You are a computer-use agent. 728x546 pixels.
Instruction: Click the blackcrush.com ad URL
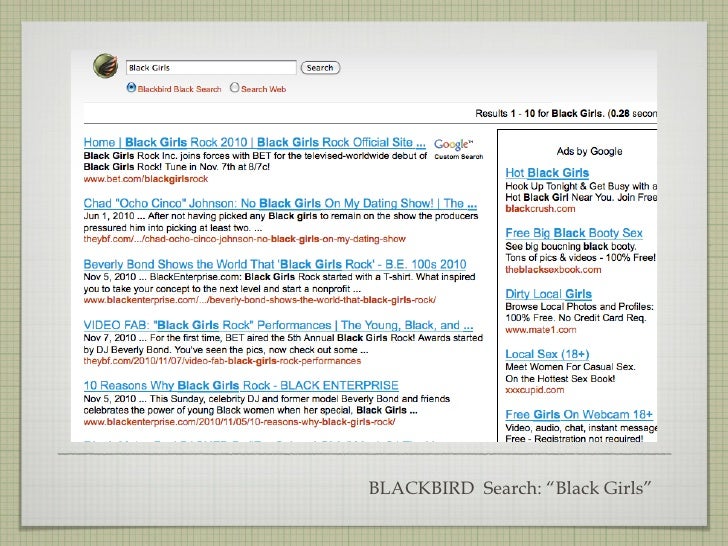pos(540,208)
